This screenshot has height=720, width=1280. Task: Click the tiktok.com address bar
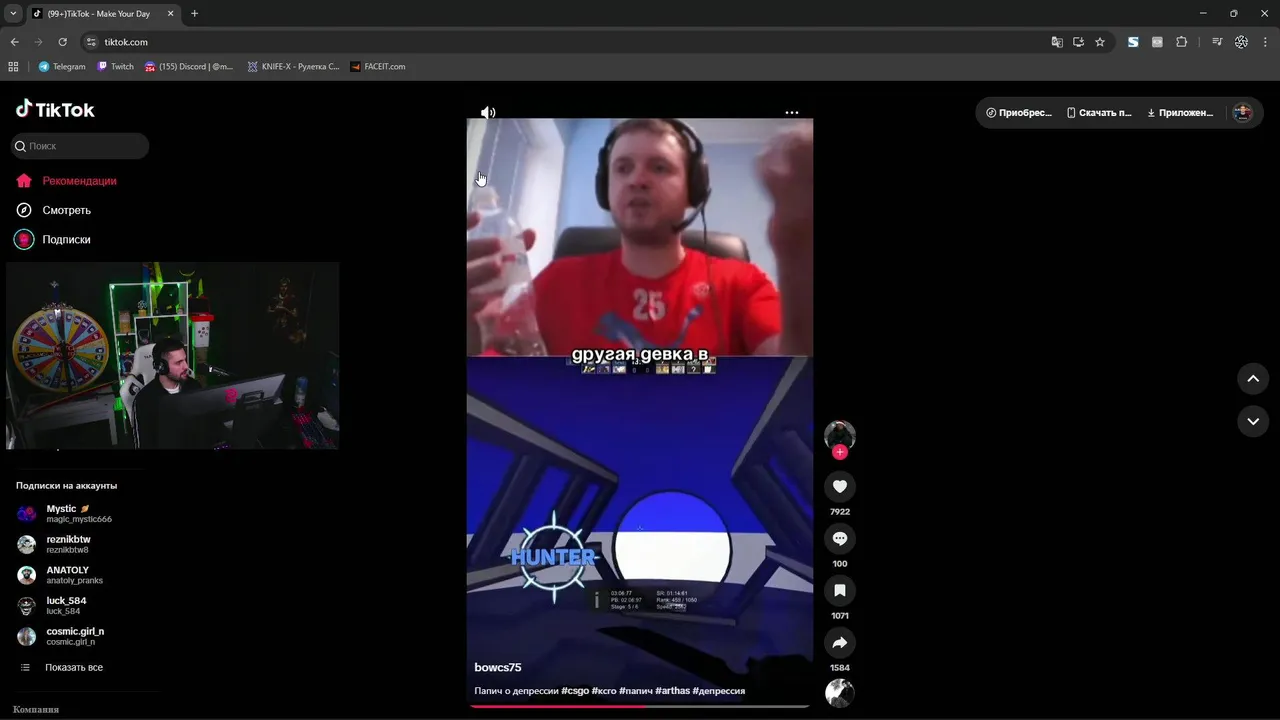pos(570,42)
